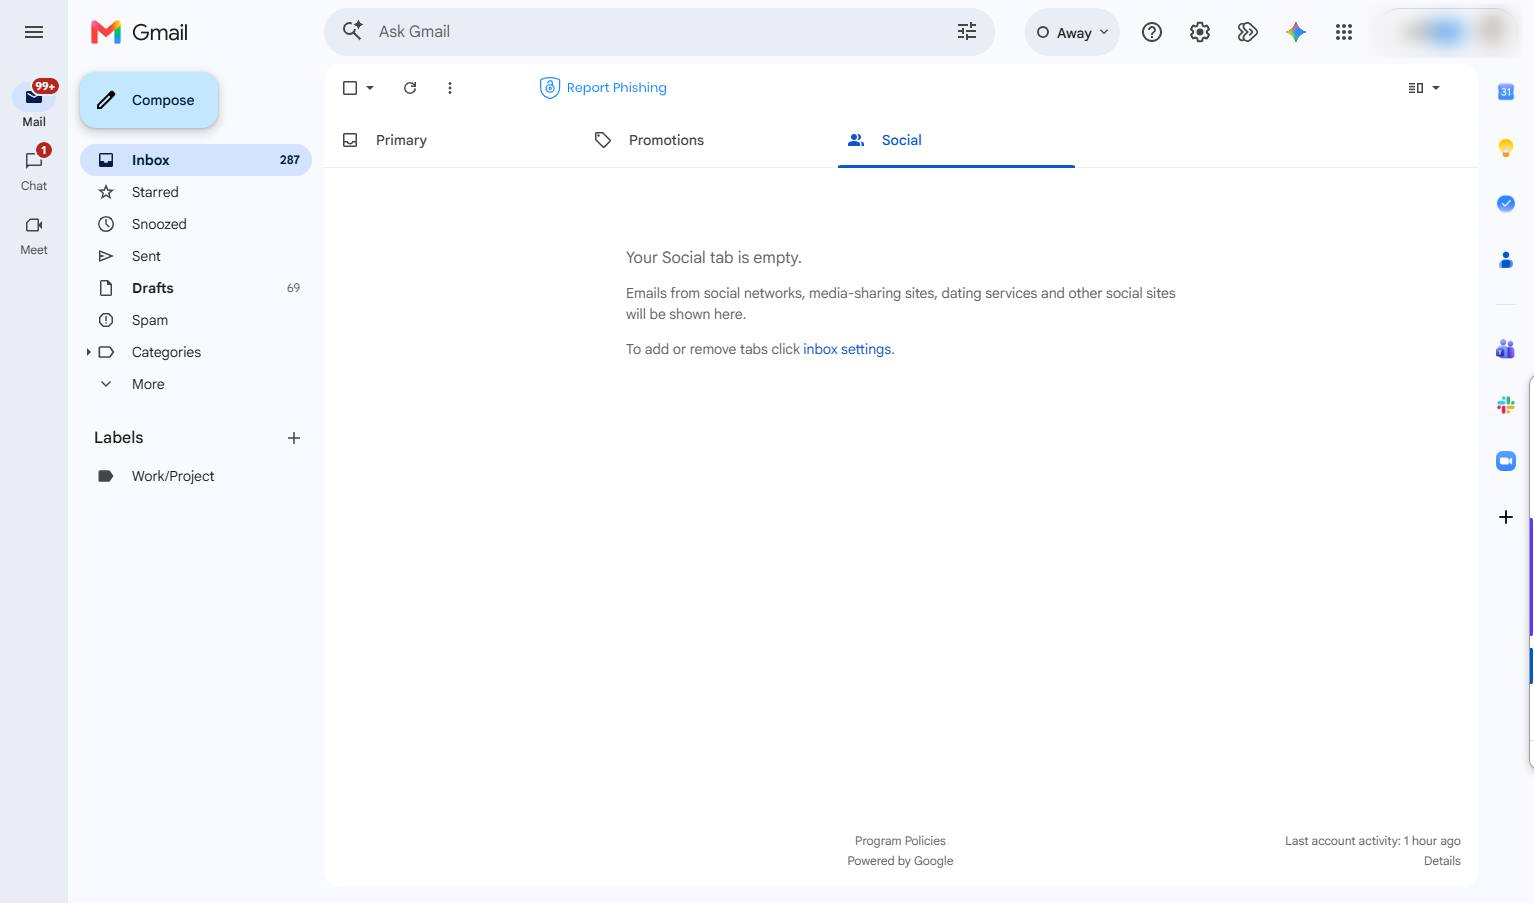The height and width of the screenshot is (903, 1534).
Task: Open the main menu hamburger icon
Action: point(34,32)
